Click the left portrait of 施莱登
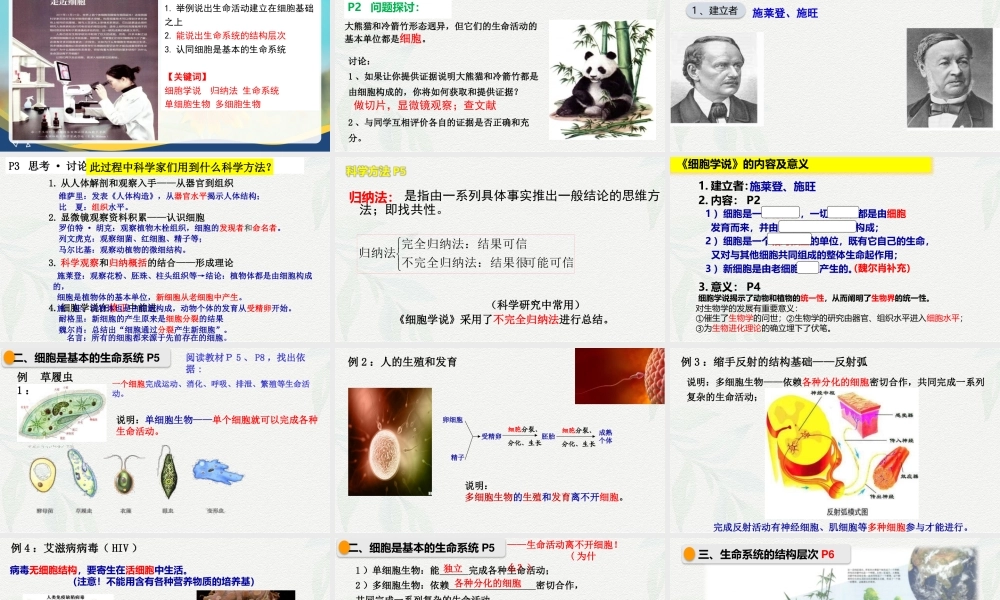The image size is (1000, 600). point(714,78)
